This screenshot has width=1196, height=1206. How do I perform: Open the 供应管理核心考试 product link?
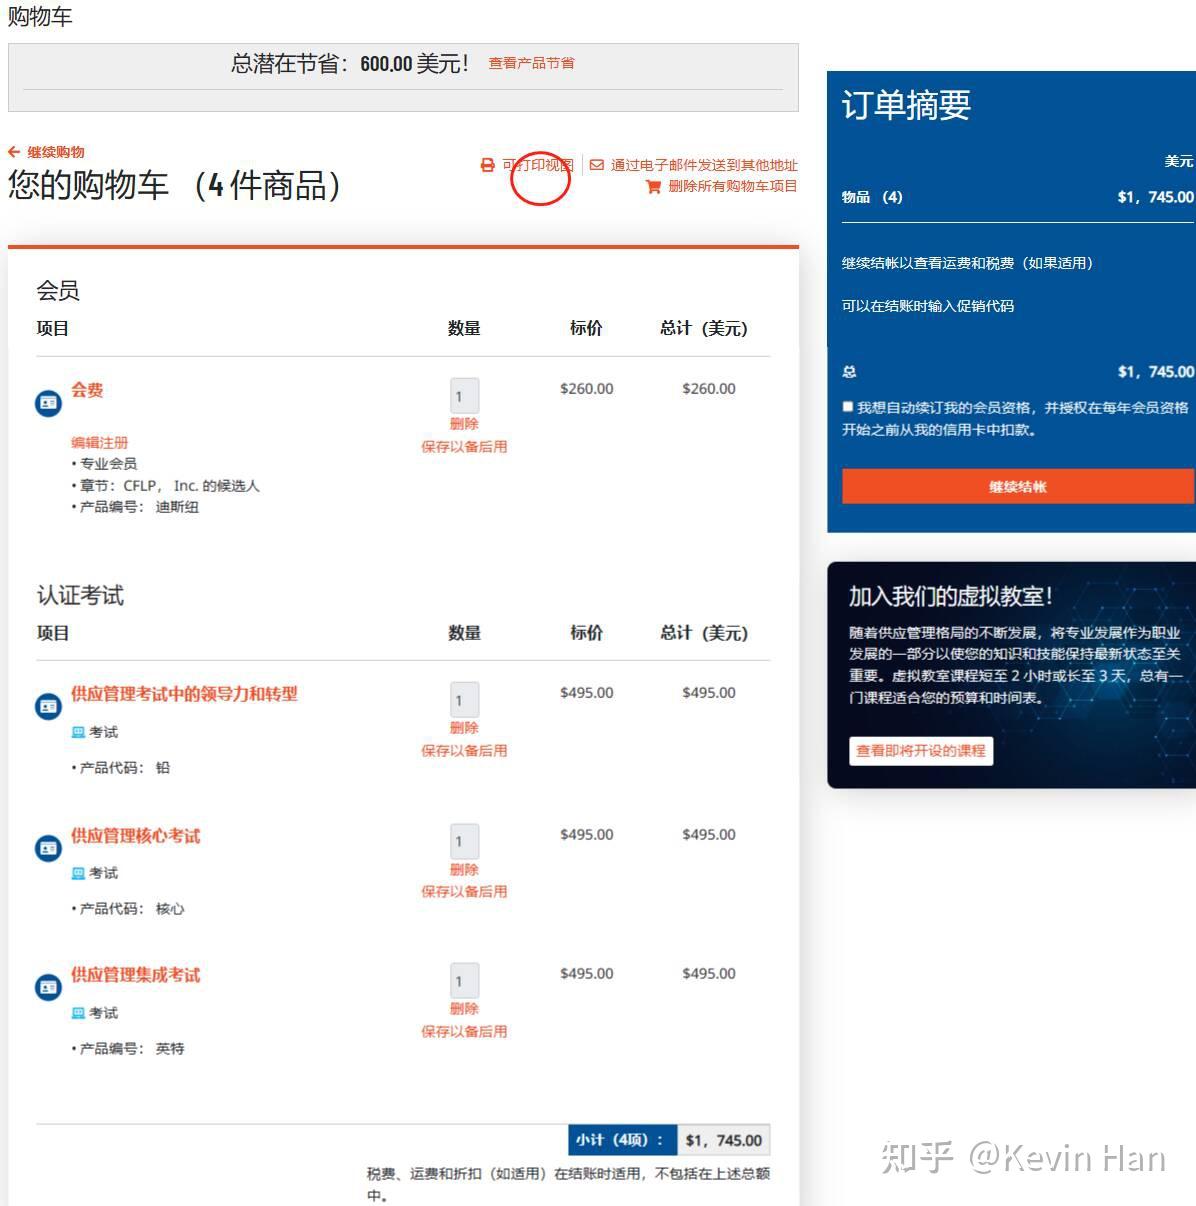(x=135, y=836)
